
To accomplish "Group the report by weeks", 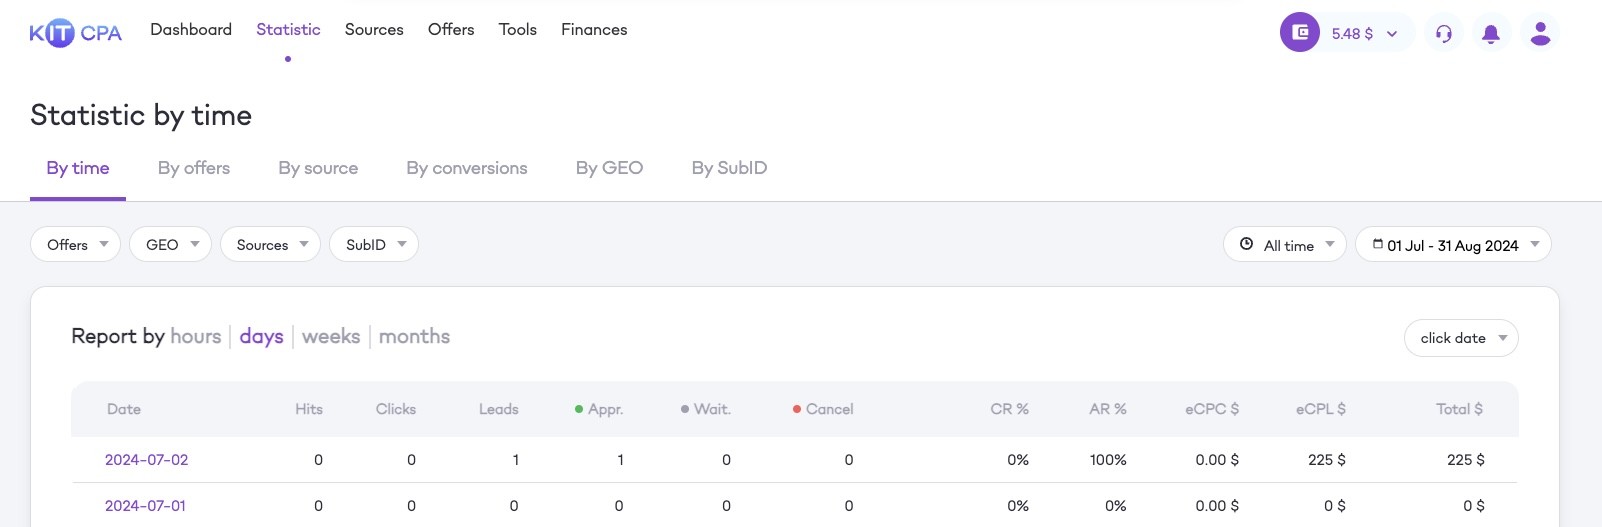I will [331, 337].
